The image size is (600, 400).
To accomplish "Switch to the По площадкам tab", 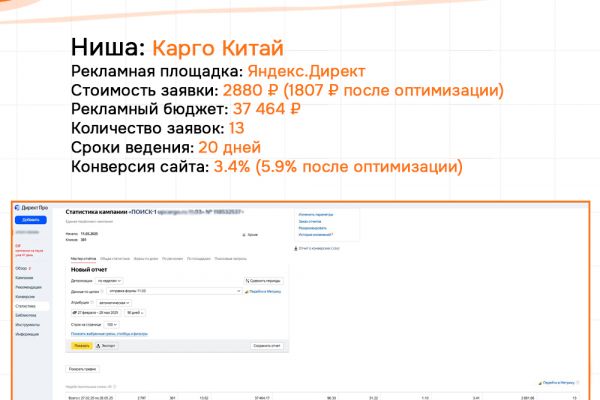I will point(199,259).
